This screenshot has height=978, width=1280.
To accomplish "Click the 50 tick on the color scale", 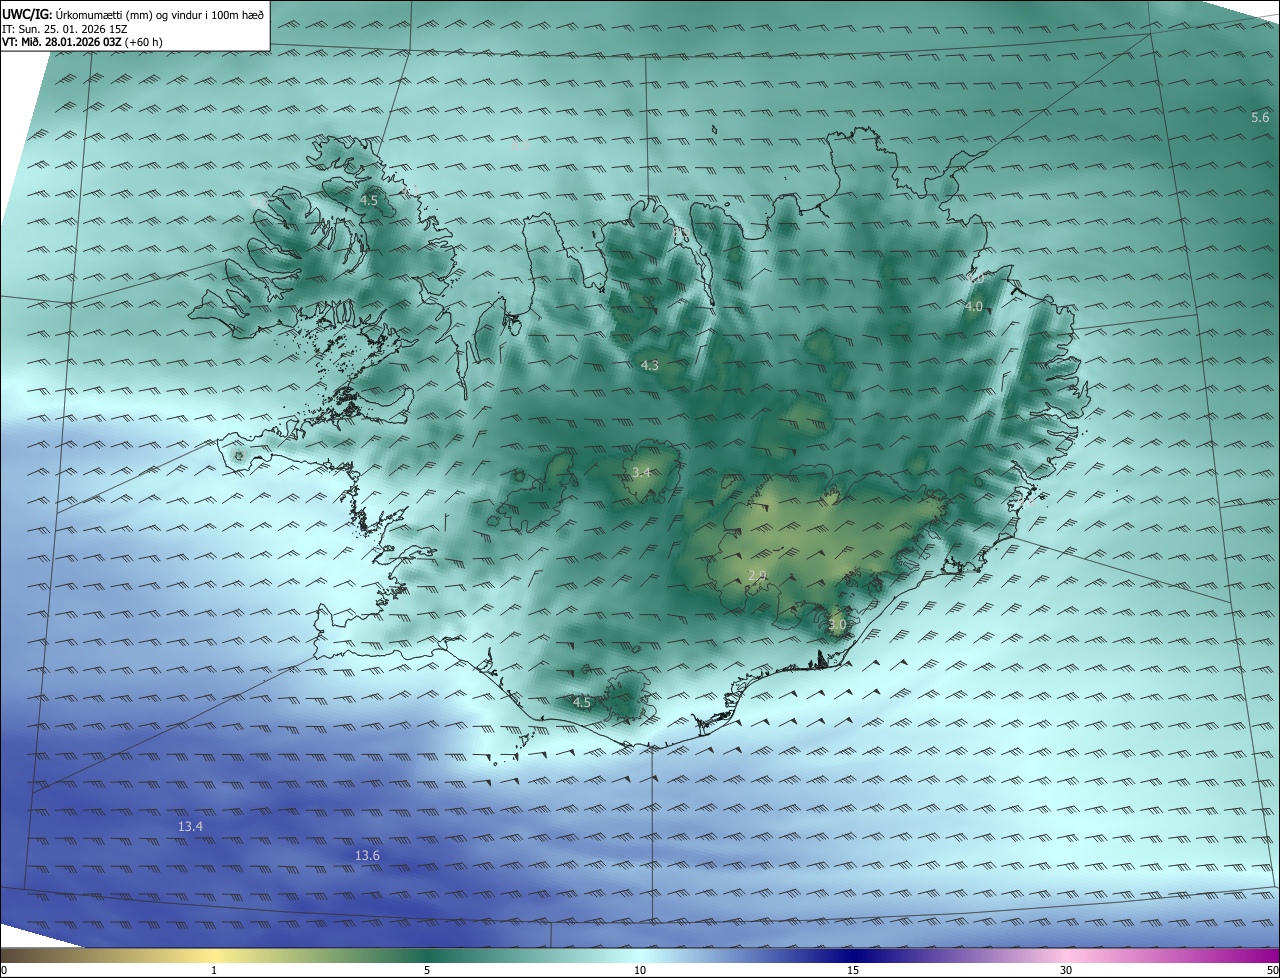I will pyautogui.click(x=1272, y=970).
